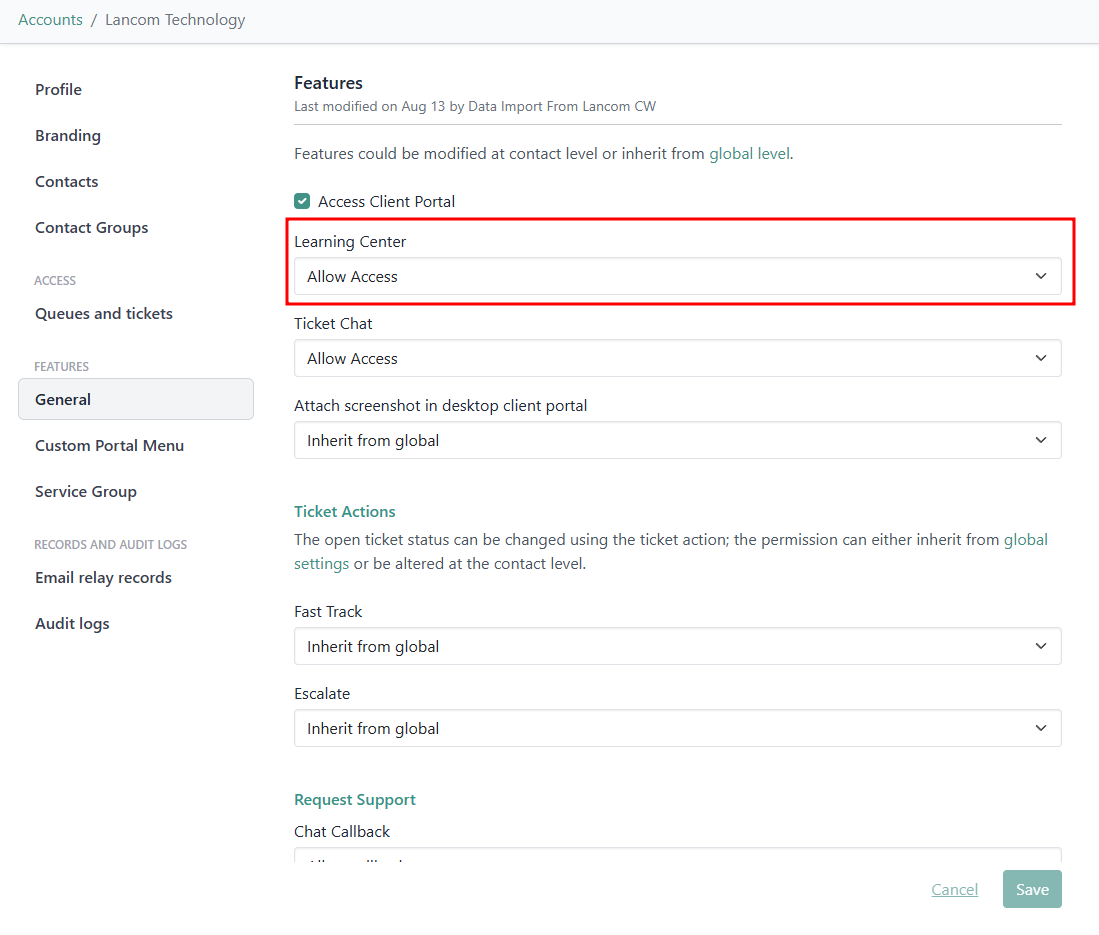Select Contacts in the sidebar
This screenshot has height=935, width=1099.
[67, 181]
